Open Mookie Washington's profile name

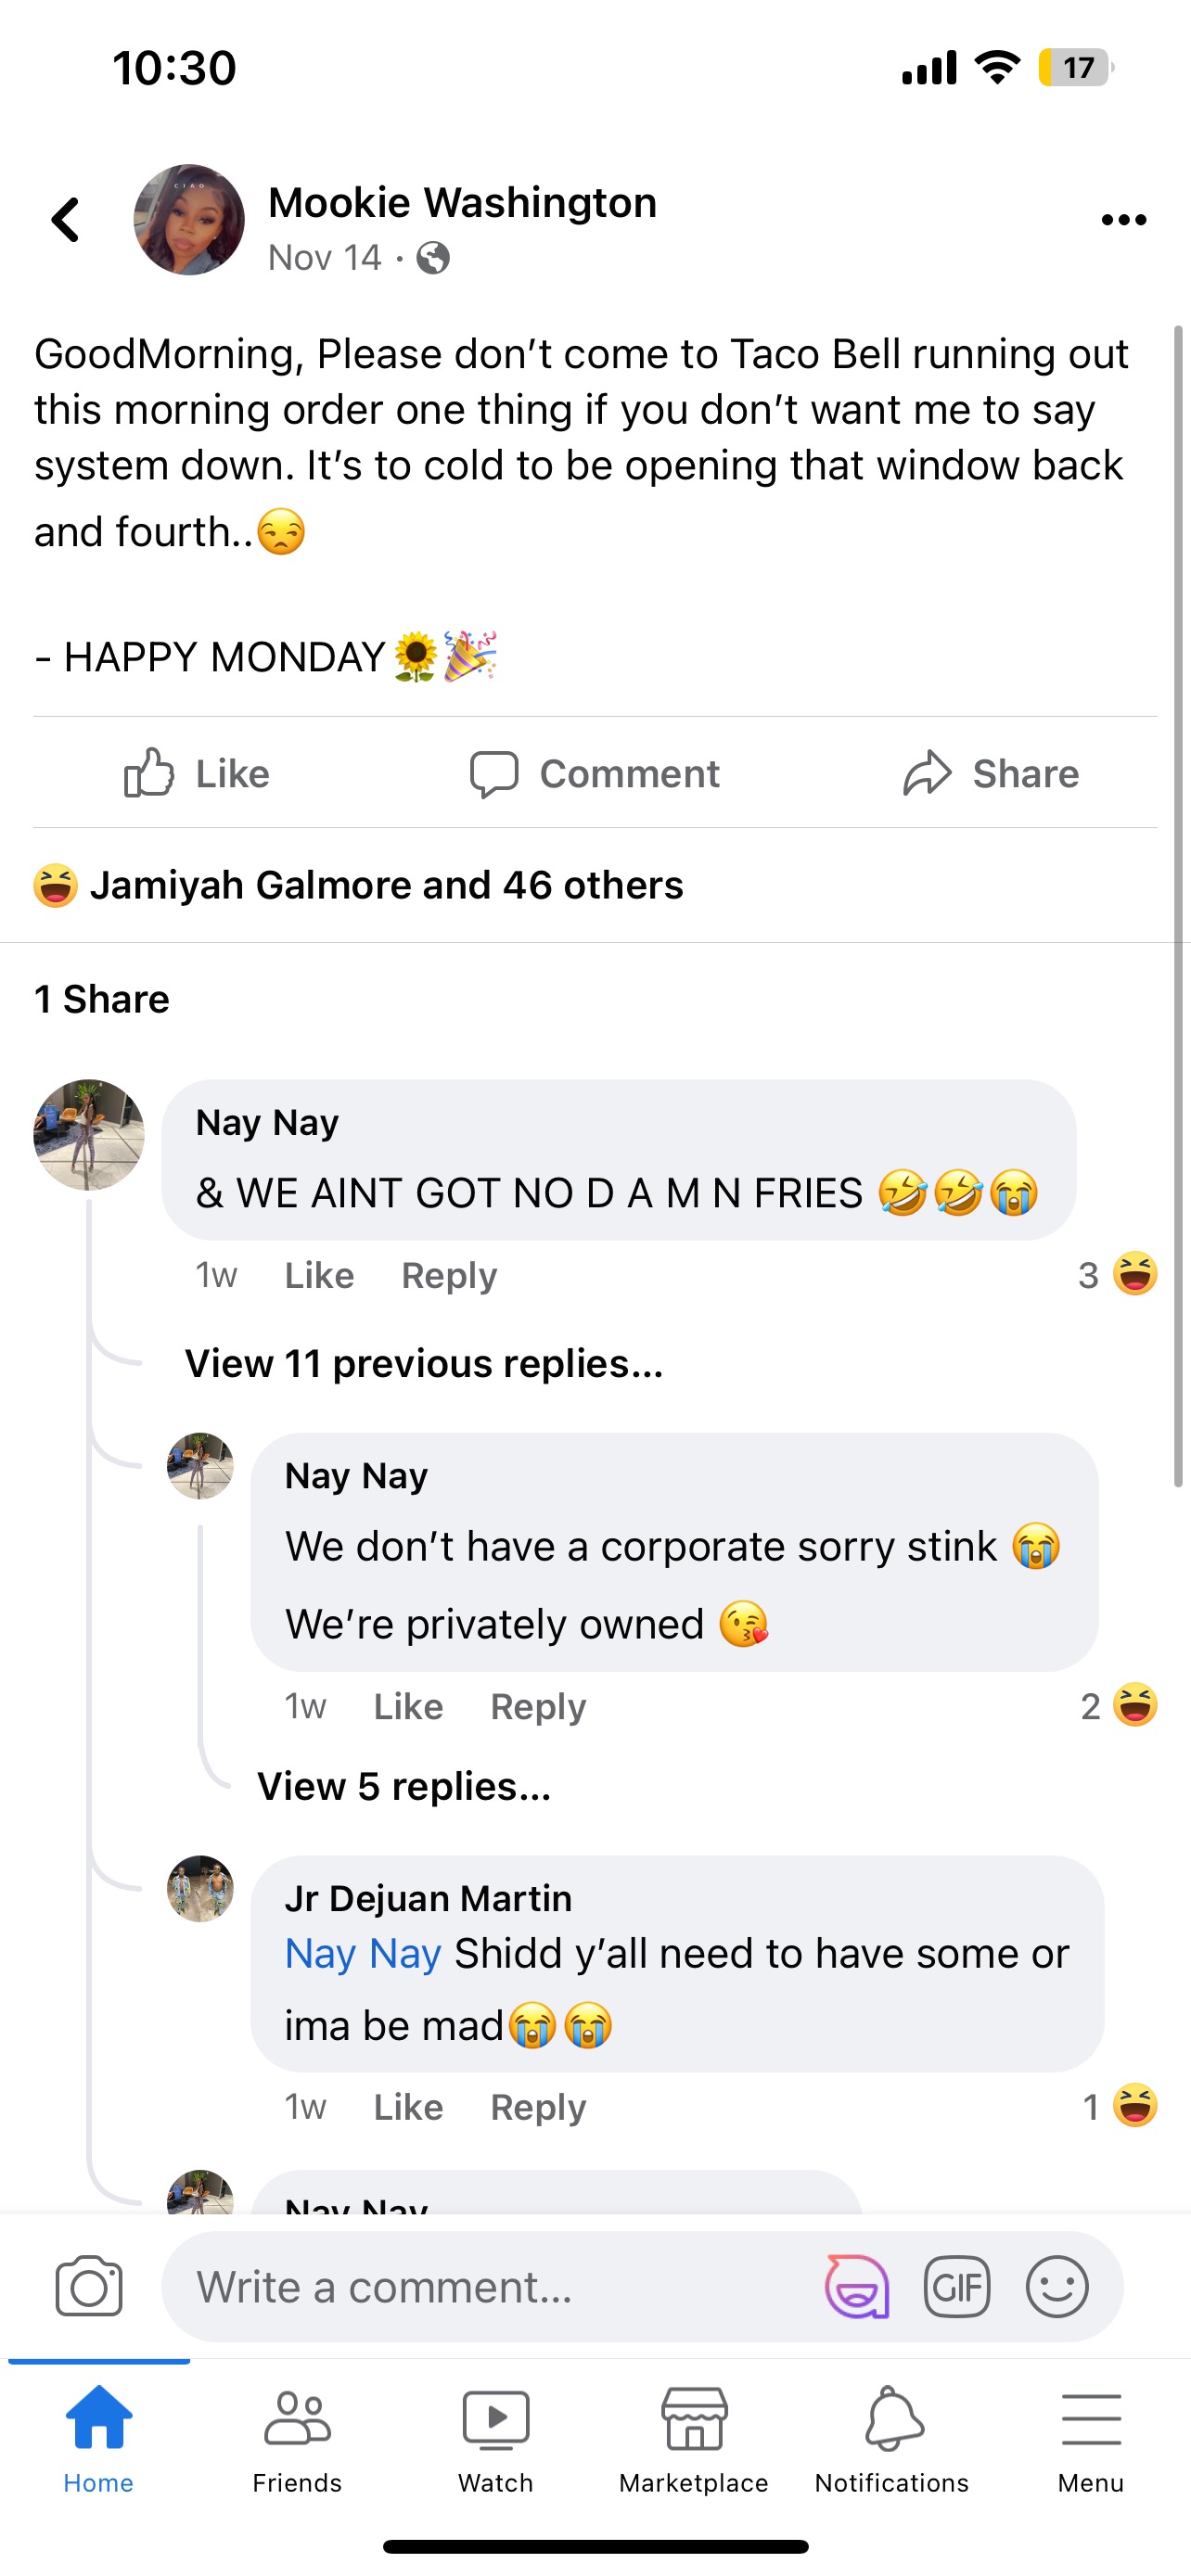462,203
